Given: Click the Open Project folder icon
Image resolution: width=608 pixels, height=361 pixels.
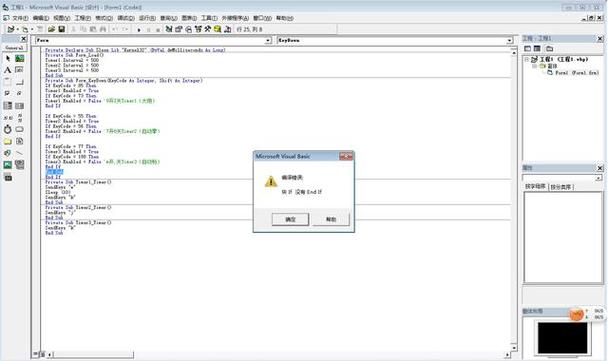Looking at the screenshot, I should [51, 29].
